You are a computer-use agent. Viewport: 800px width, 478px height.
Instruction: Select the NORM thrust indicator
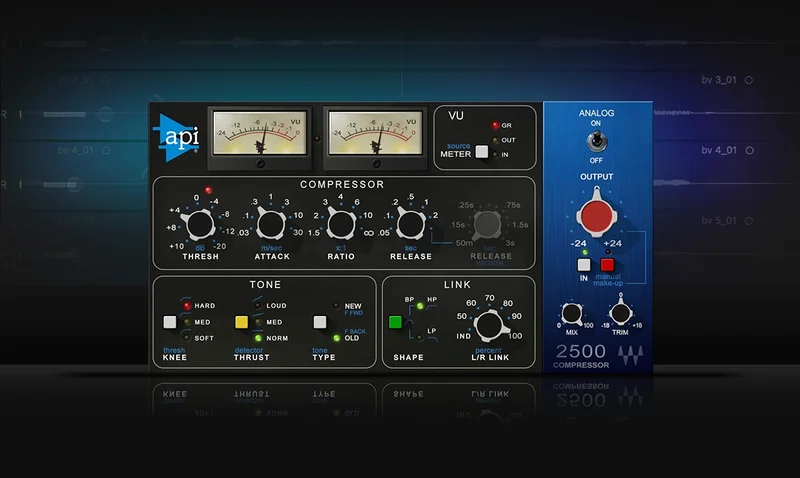258,338
